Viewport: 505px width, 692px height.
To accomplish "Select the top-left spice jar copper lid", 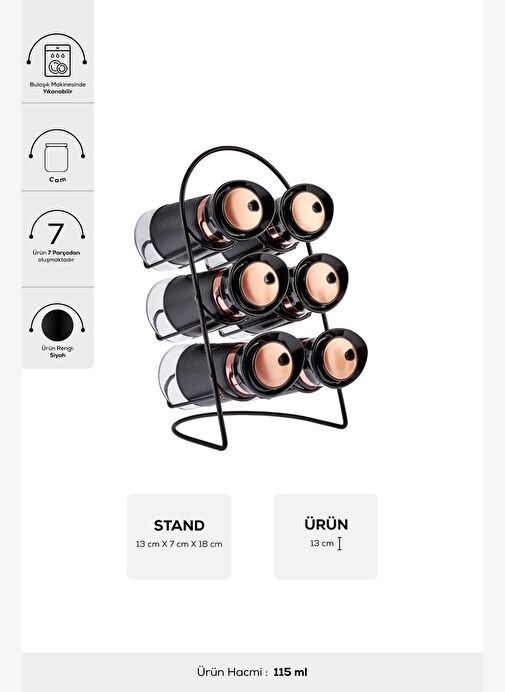I will pyautogui.click(x=242, y=209).
